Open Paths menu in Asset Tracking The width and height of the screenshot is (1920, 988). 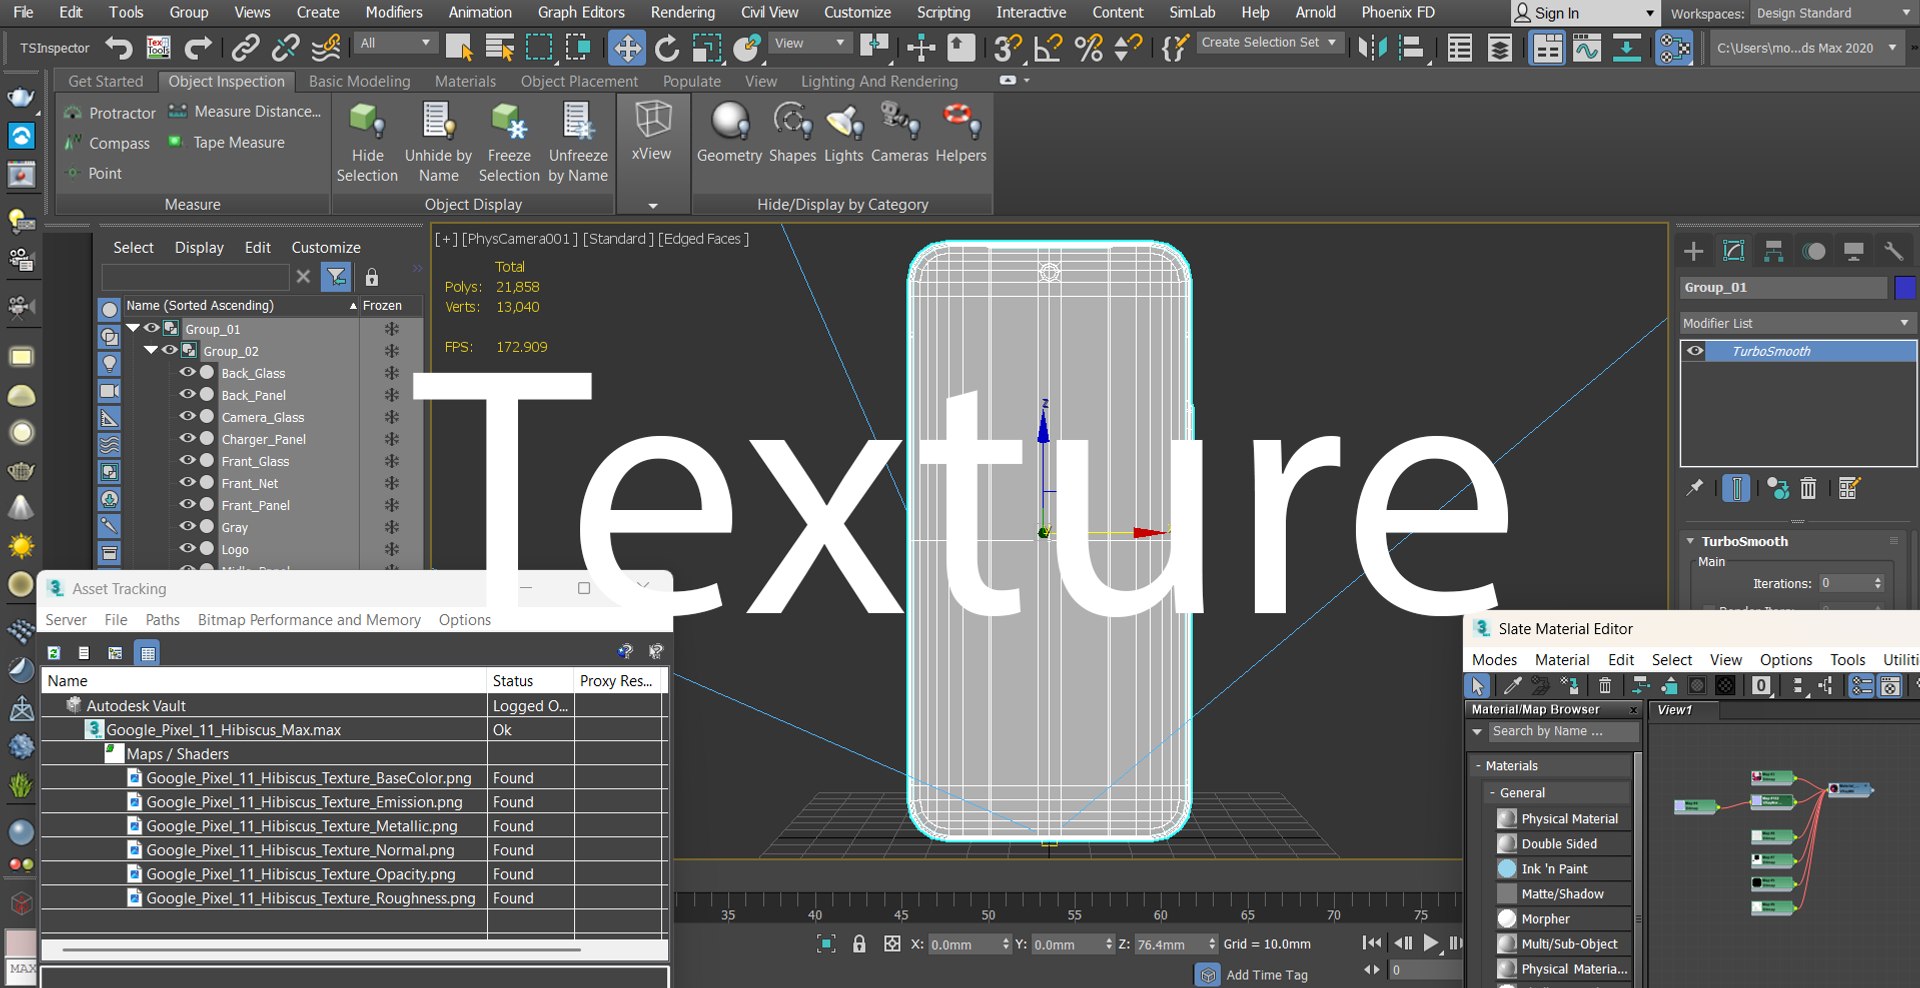(163, 620)
